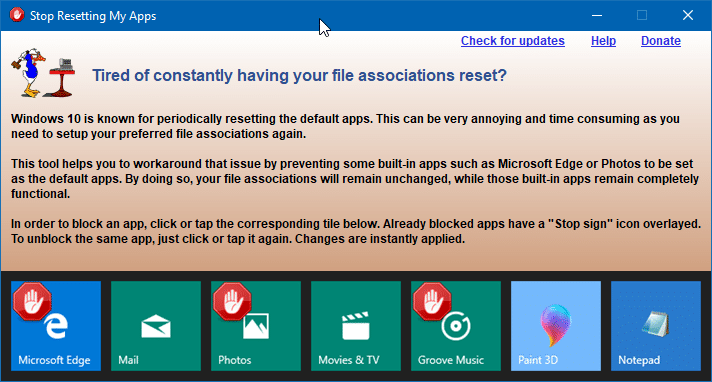Click the window title "Stop Resetting My Apps"
The height and width of the screenshot is (382, 712).
(93, 16)
